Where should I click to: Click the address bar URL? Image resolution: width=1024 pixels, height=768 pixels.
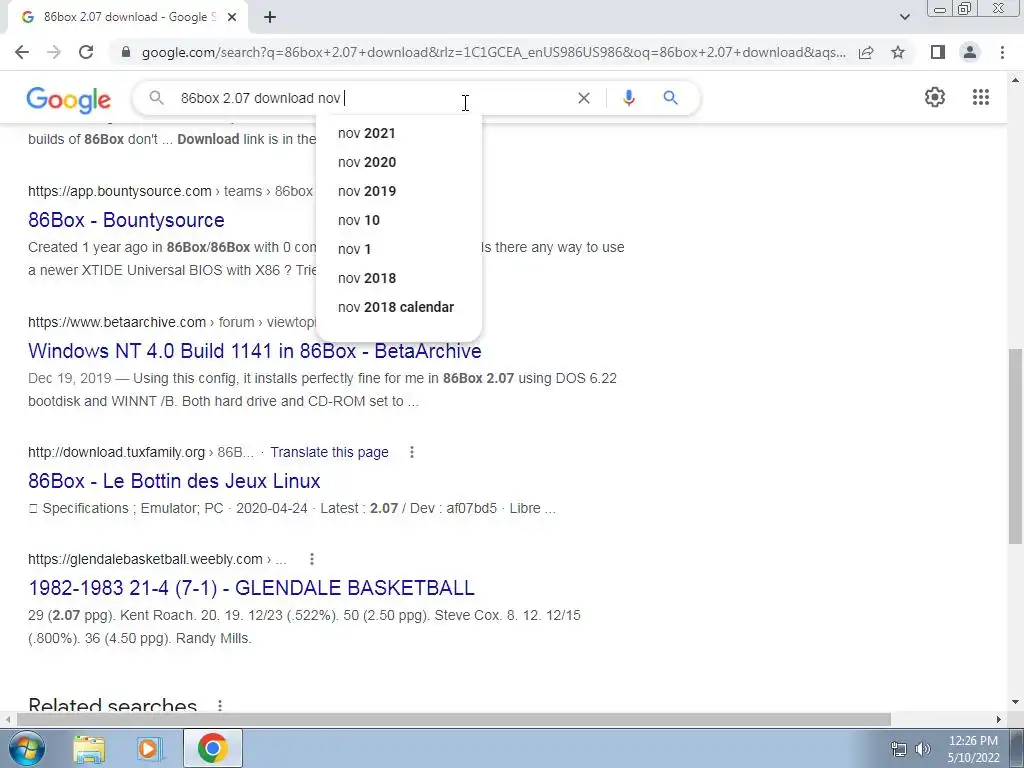[493, 52]
